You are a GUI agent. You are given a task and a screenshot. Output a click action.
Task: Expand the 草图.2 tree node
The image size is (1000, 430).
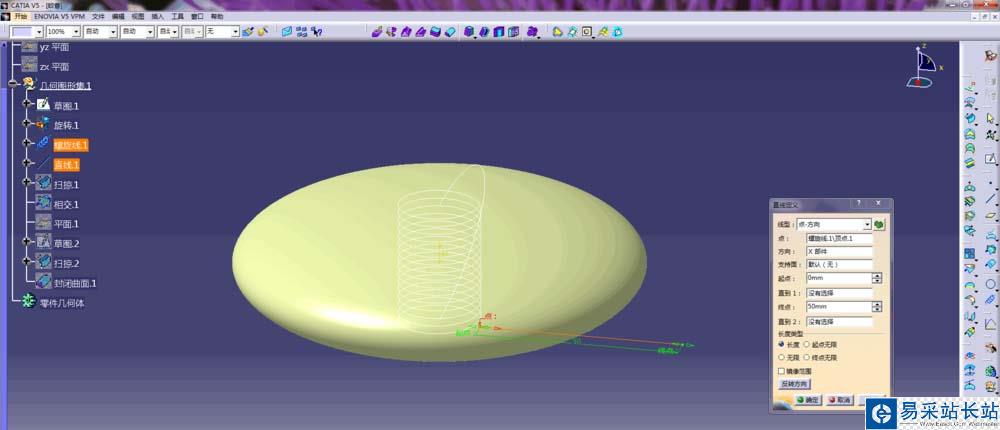(x=27, y=241)
